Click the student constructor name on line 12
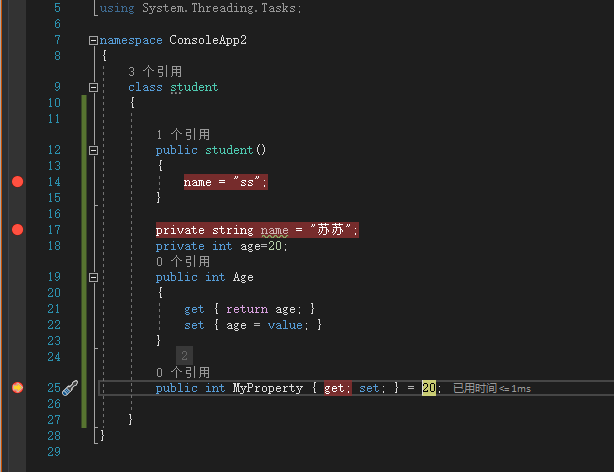This screenshot has width=614, height=472. 229,150
